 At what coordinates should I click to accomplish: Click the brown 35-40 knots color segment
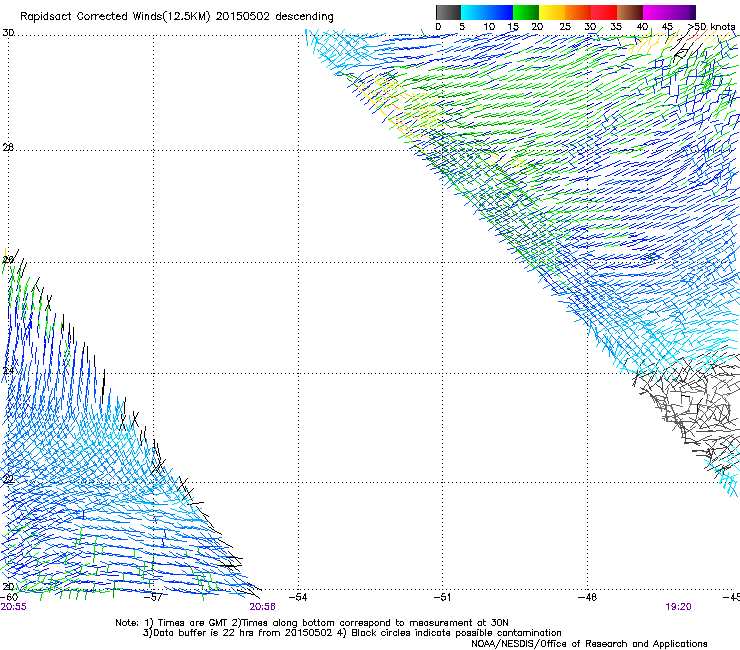(630, 12)
